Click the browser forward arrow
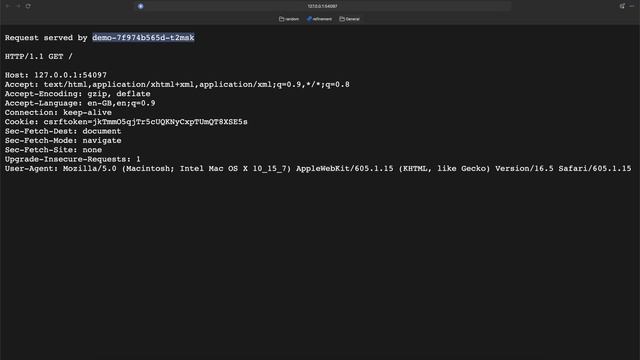Screen dimensions: 640x360 click(x=18, y=6)
